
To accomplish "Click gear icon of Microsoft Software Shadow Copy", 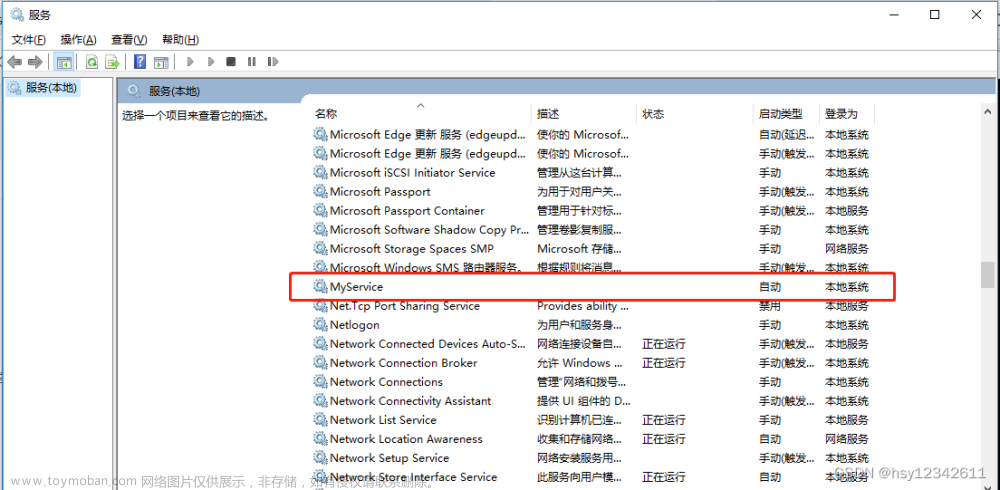I will (x=320, y=230).
